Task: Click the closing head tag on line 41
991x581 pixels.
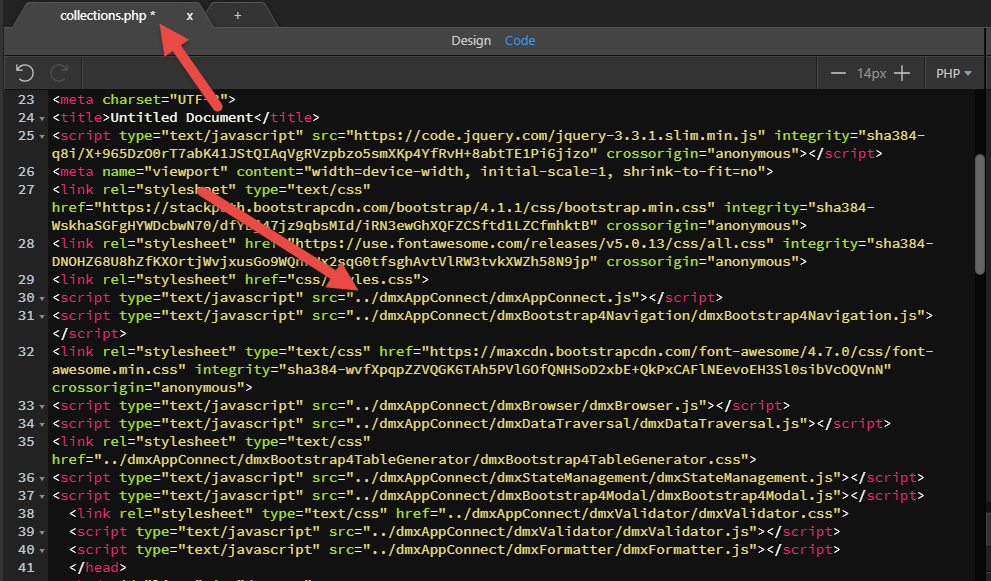Action: pos(98,568)
